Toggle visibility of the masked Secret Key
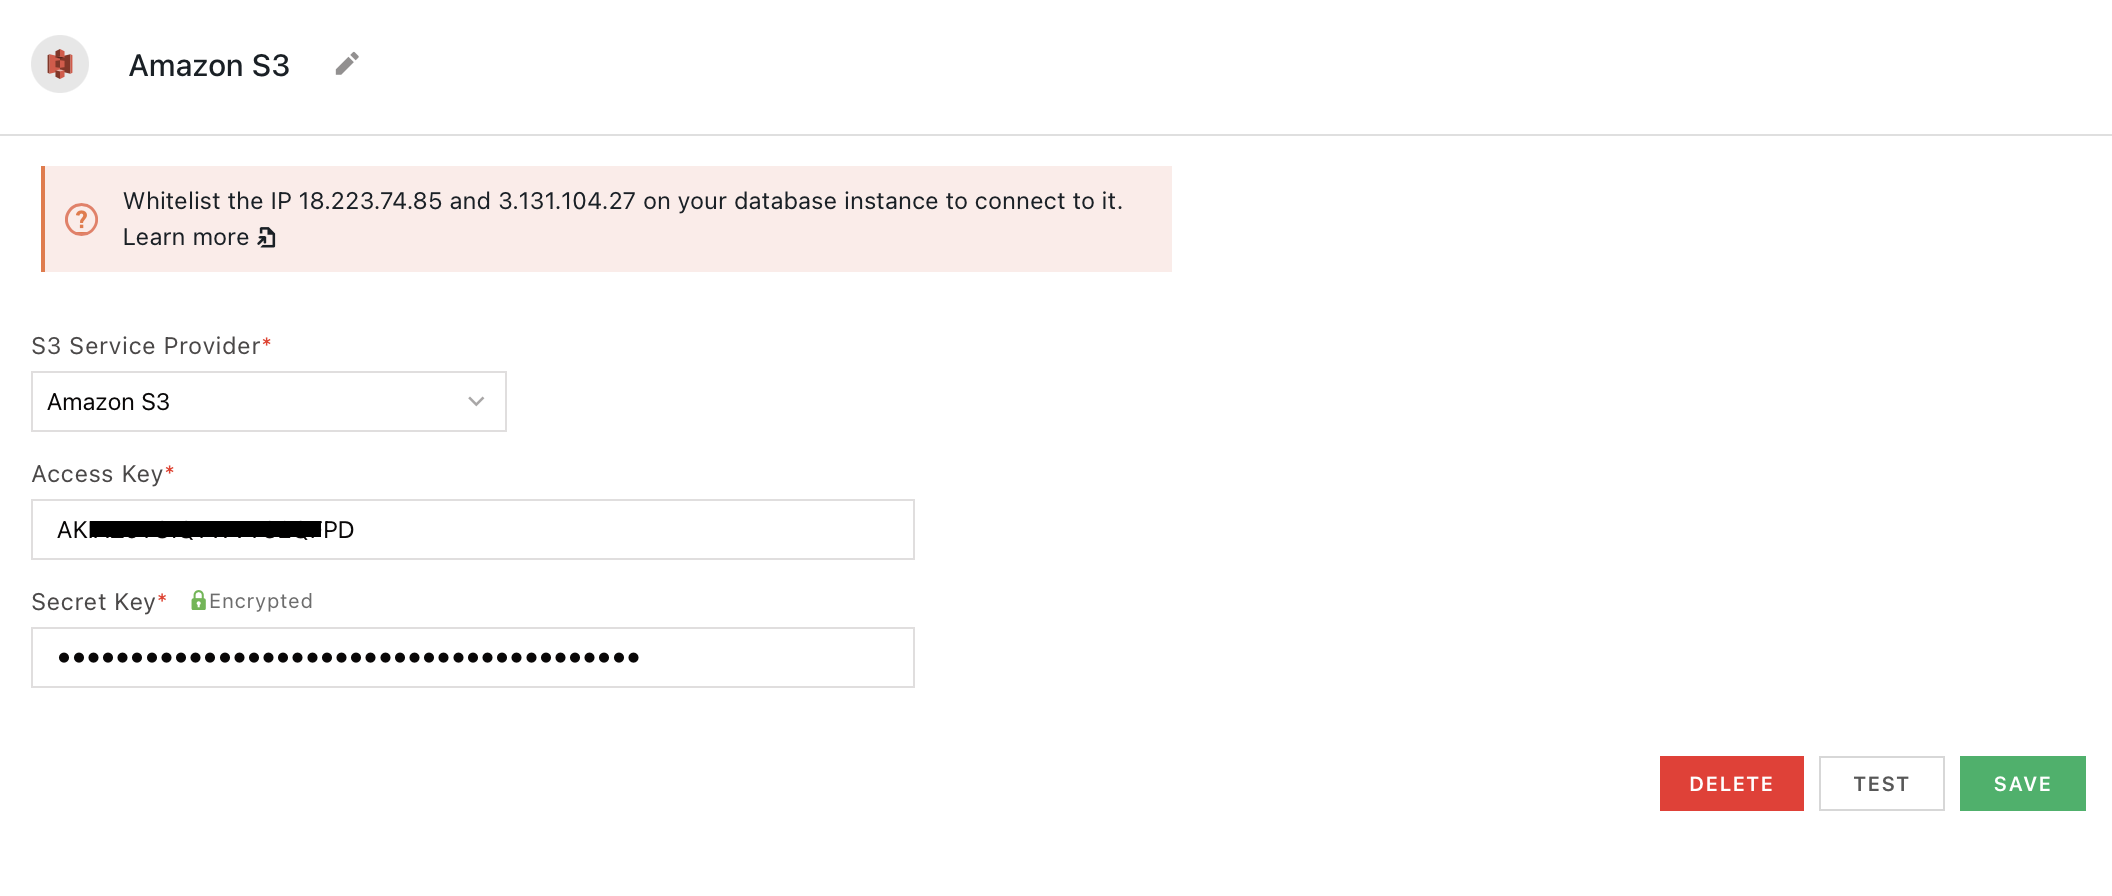The image size is (2112, 896). [x=472, y=658]
